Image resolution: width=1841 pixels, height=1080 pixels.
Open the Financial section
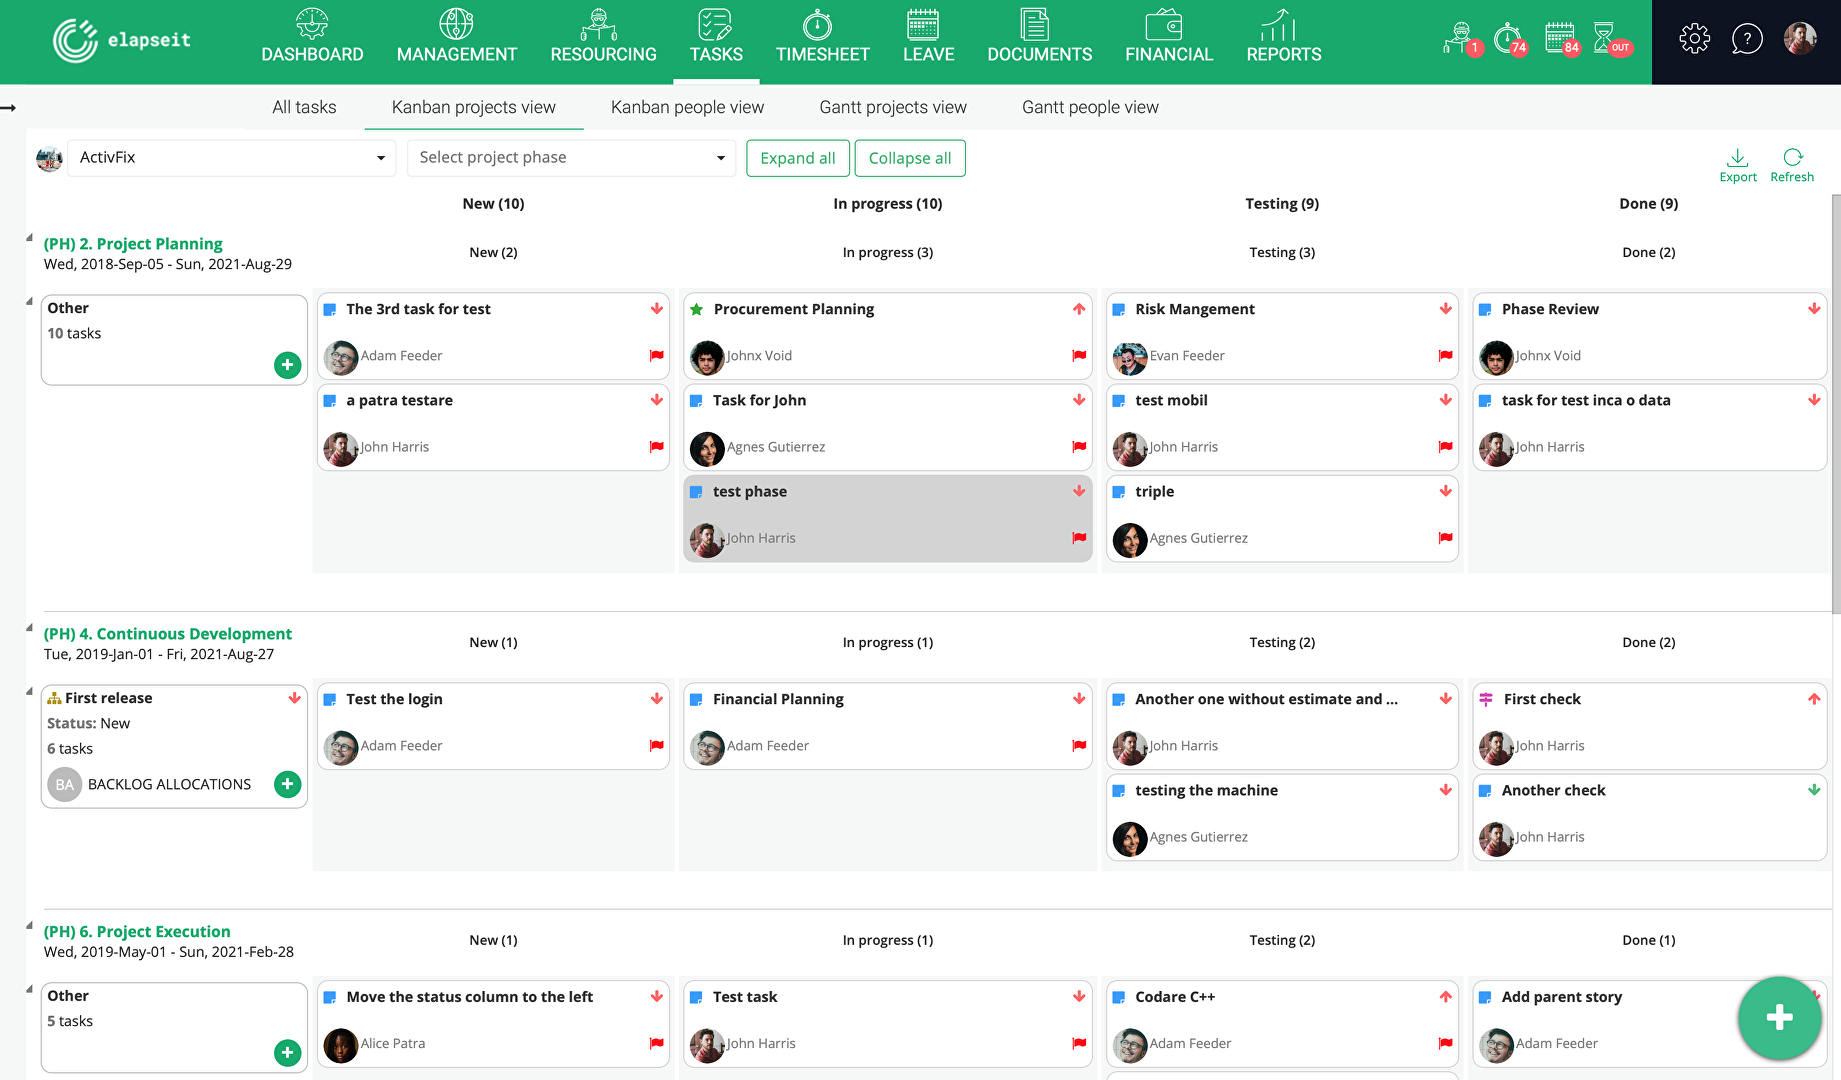[x=1168, y=38]
